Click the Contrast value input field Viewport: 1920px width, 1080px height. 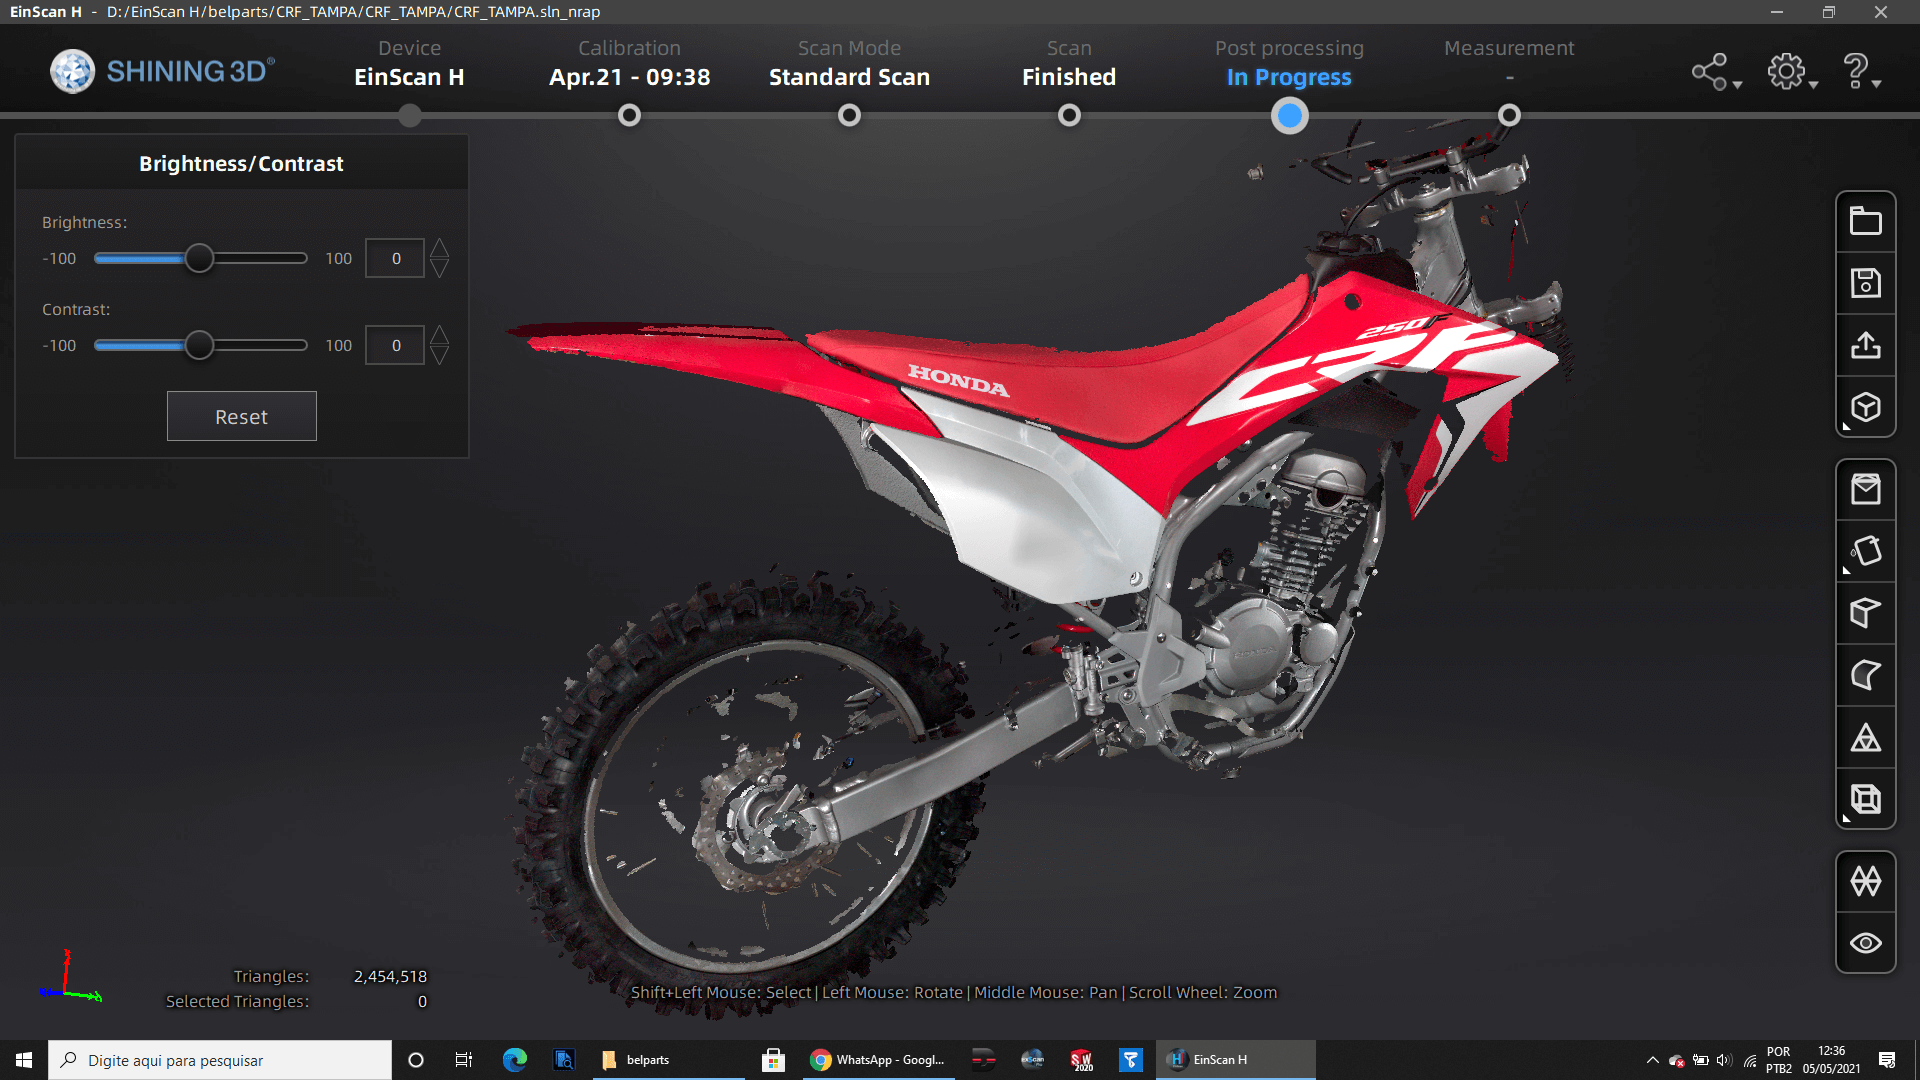click(395, 345)
